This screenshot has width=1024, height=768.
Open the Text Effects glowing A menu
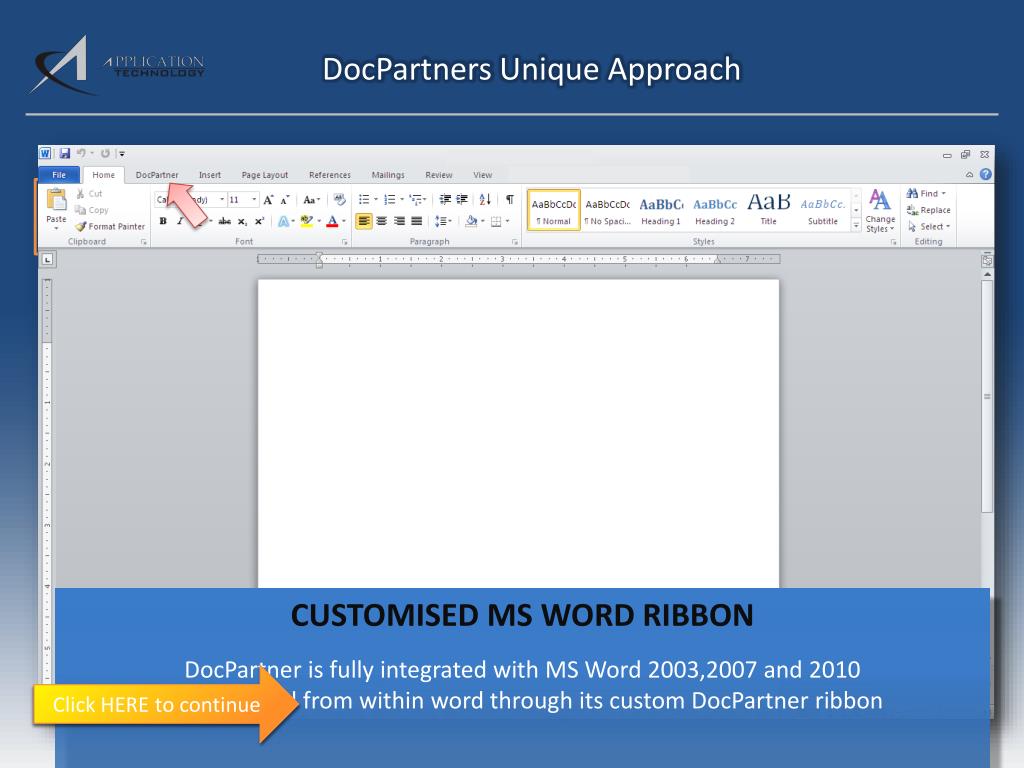285,221
